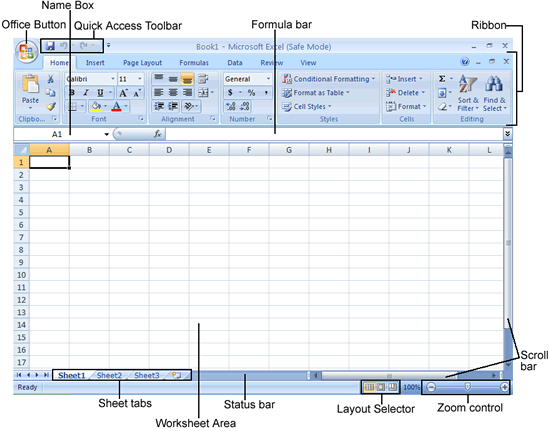Click the Fill down icon in Editing

[x=442, y=93]
